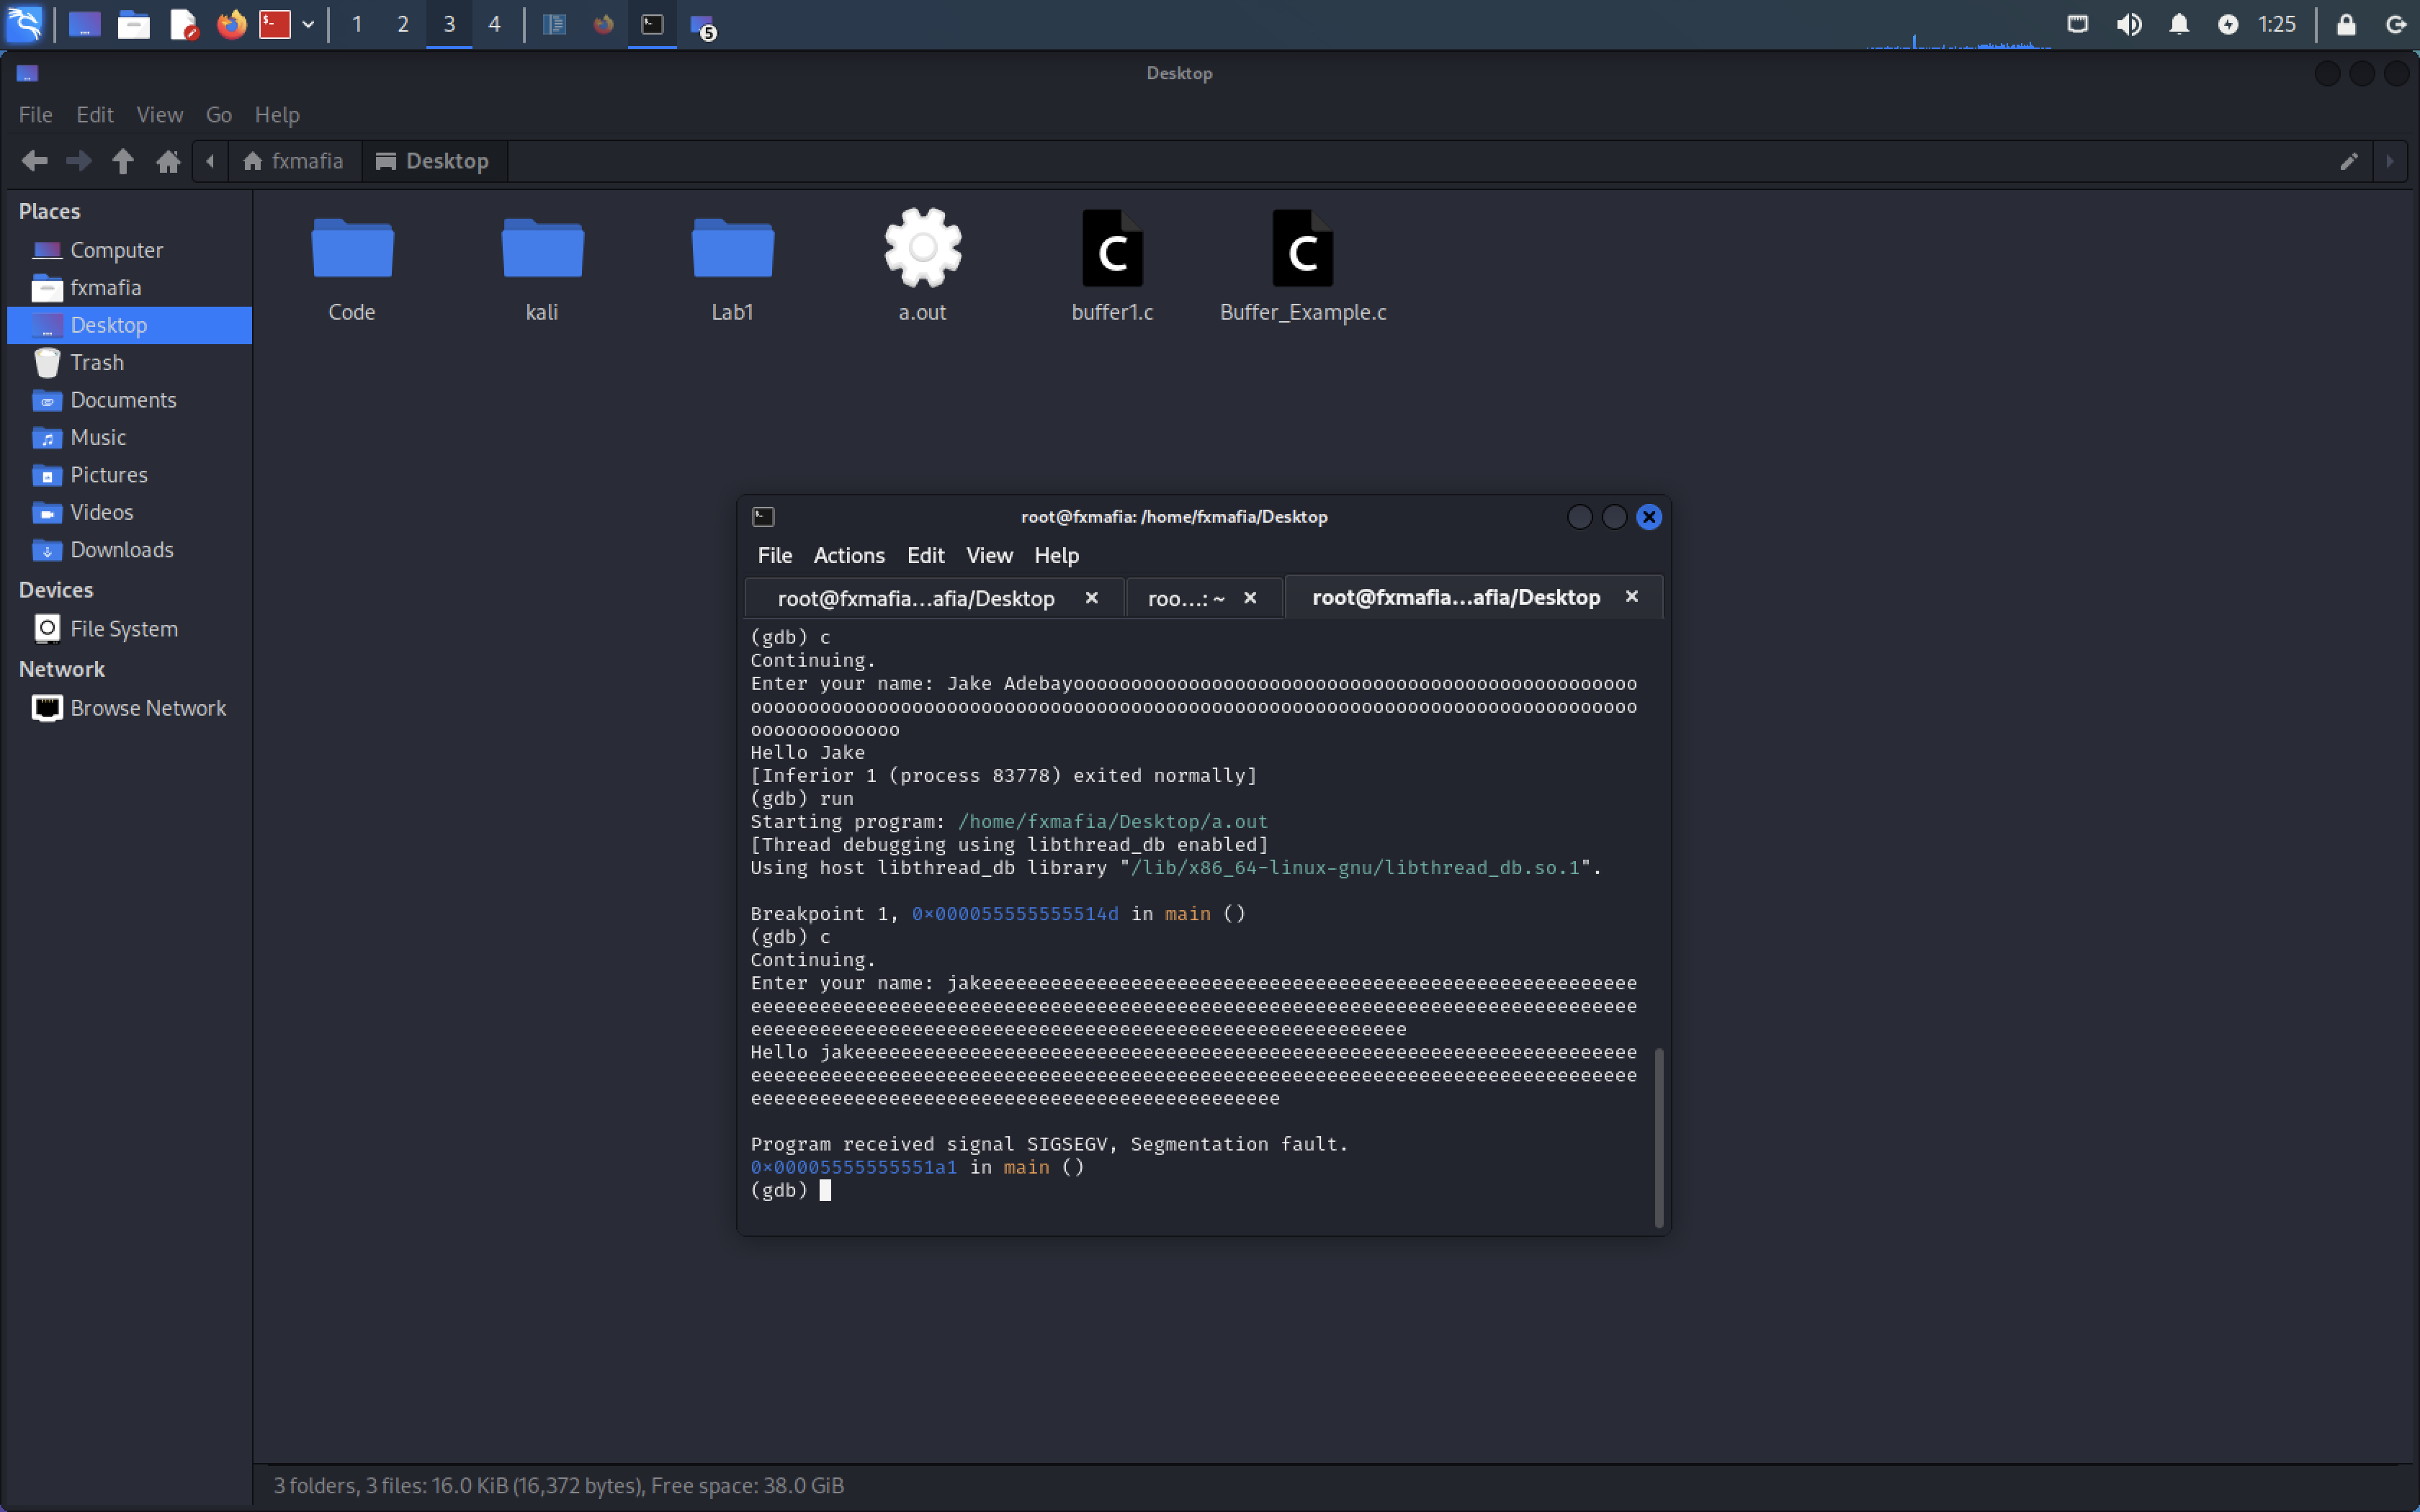This screenshot has height=1512, width=2420.
Task: Close the first terminal tab
Action: (x=1092, y=597)
